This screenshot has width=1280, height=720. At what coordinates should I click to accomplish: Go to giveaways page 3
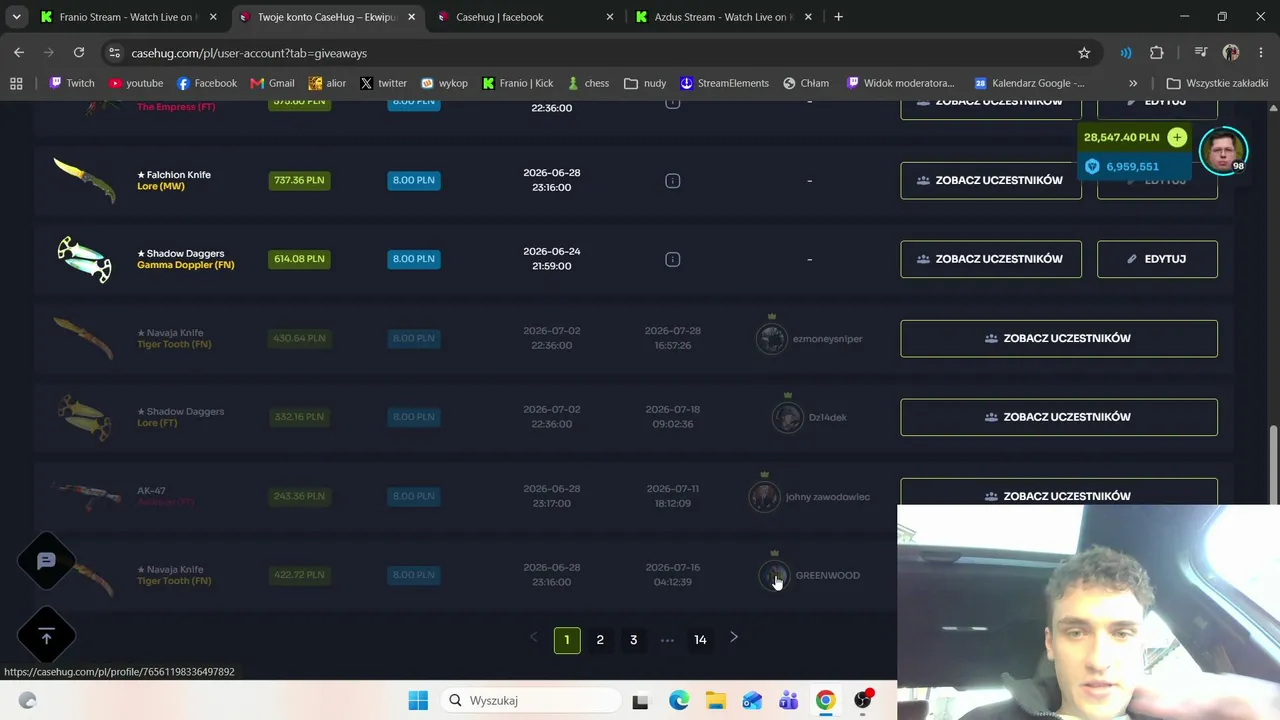click(x=633, y=640)
